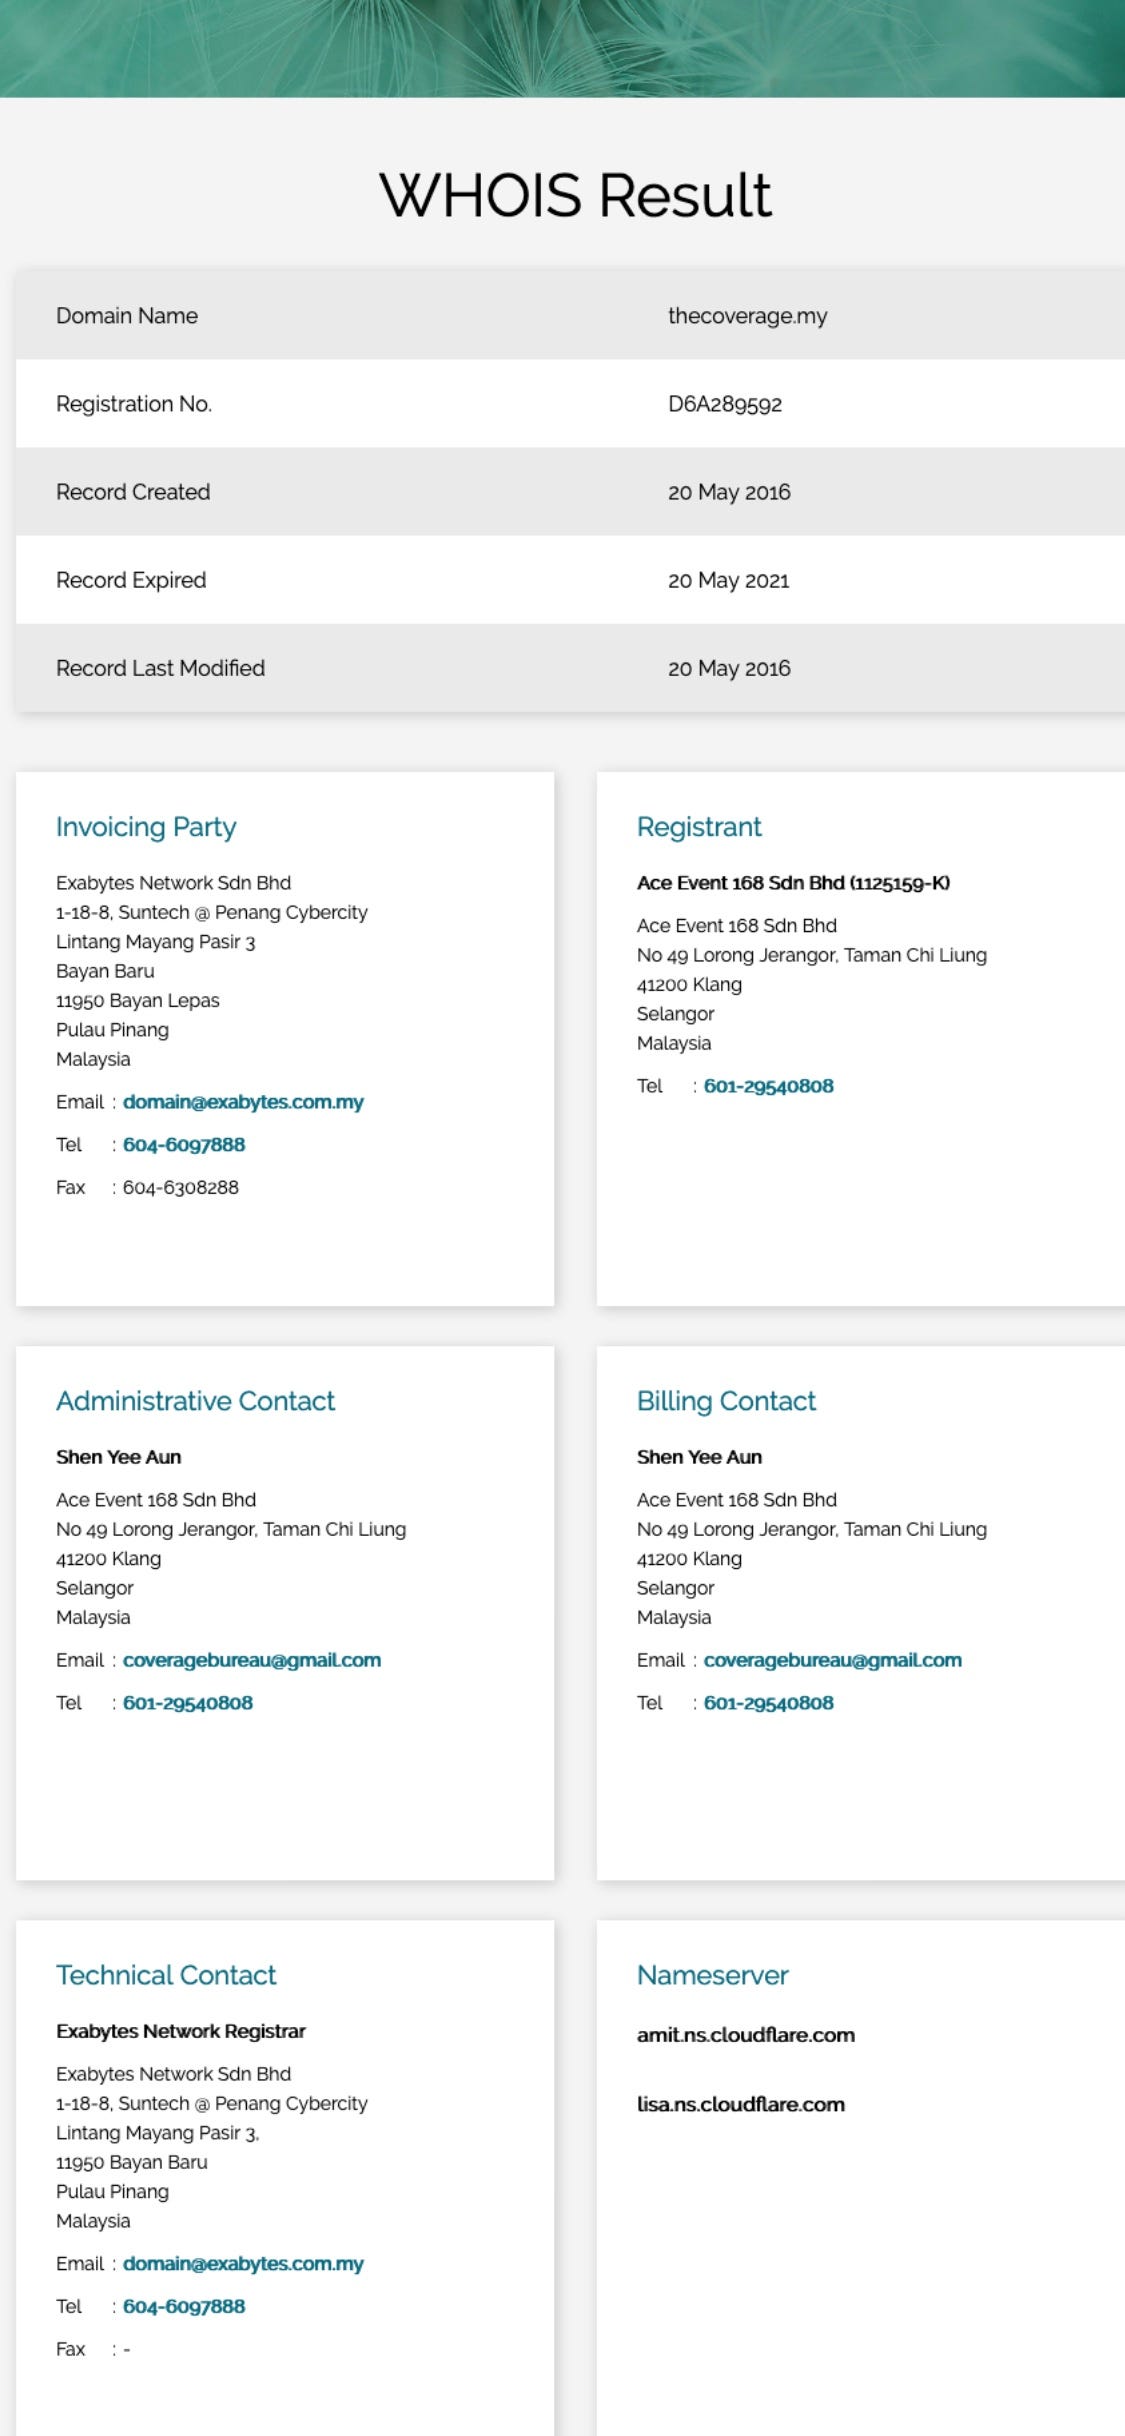Screen dimensions: 1125x2436
Task: Click Record Created date value
Action: (729, 492)
